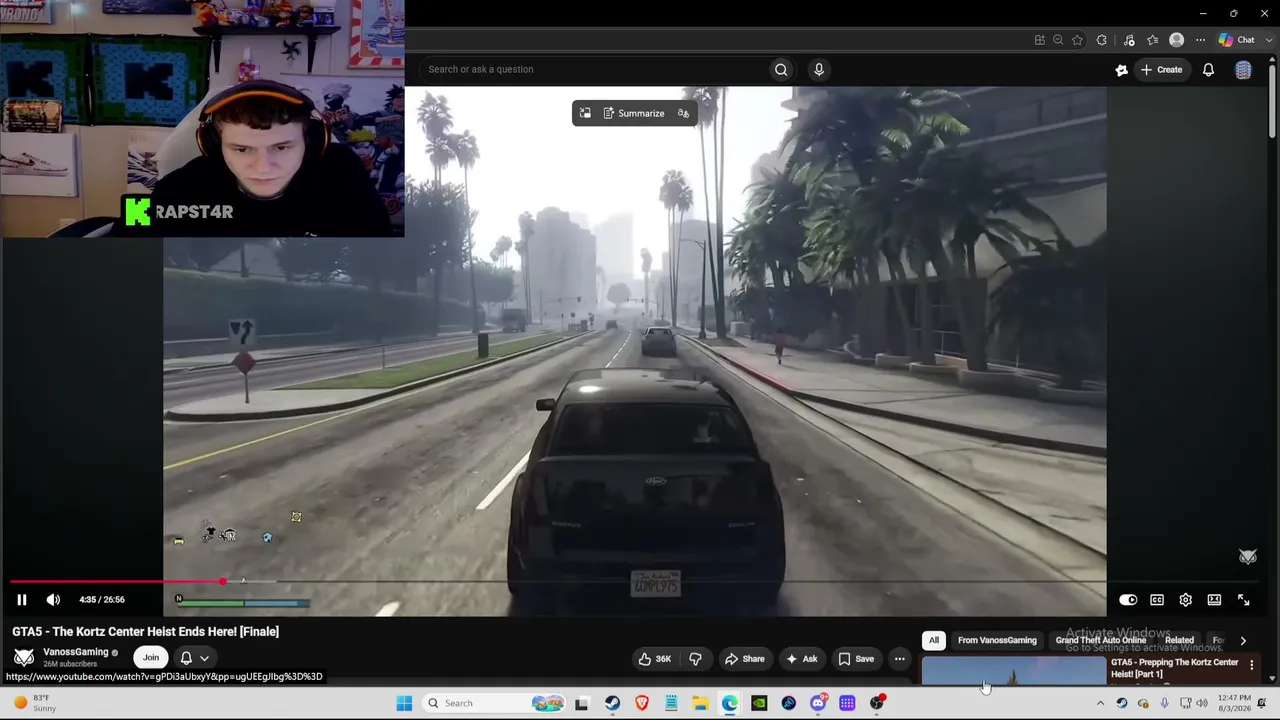Seek using the red video progress bar
The height and width of the screenshot is (720, 1280).
(116, 581)
